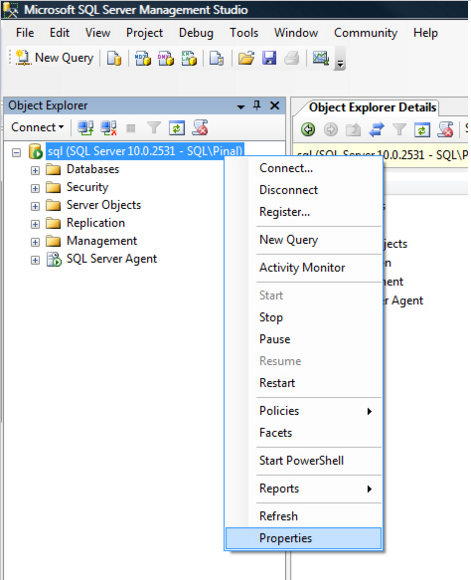Select the sql server root tree node
This screenshot has height=580, width=471.
[x=145, y=151]
